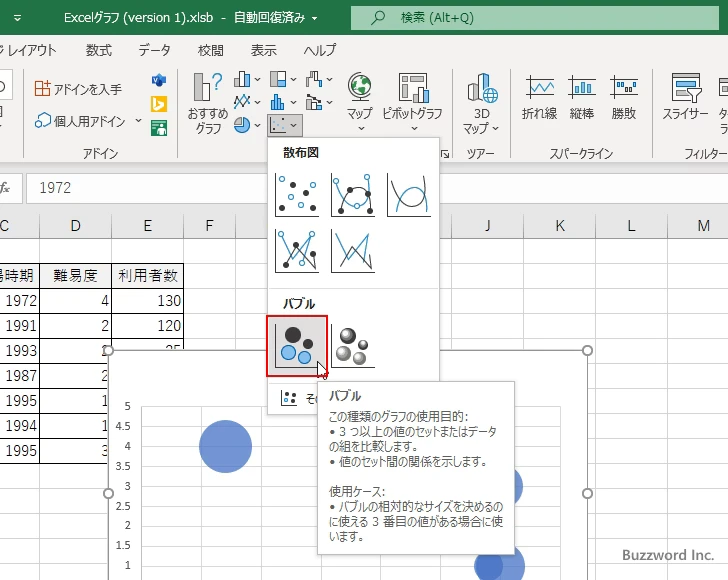Click the Insert Statistic chart icon

[x=278, y=102]
